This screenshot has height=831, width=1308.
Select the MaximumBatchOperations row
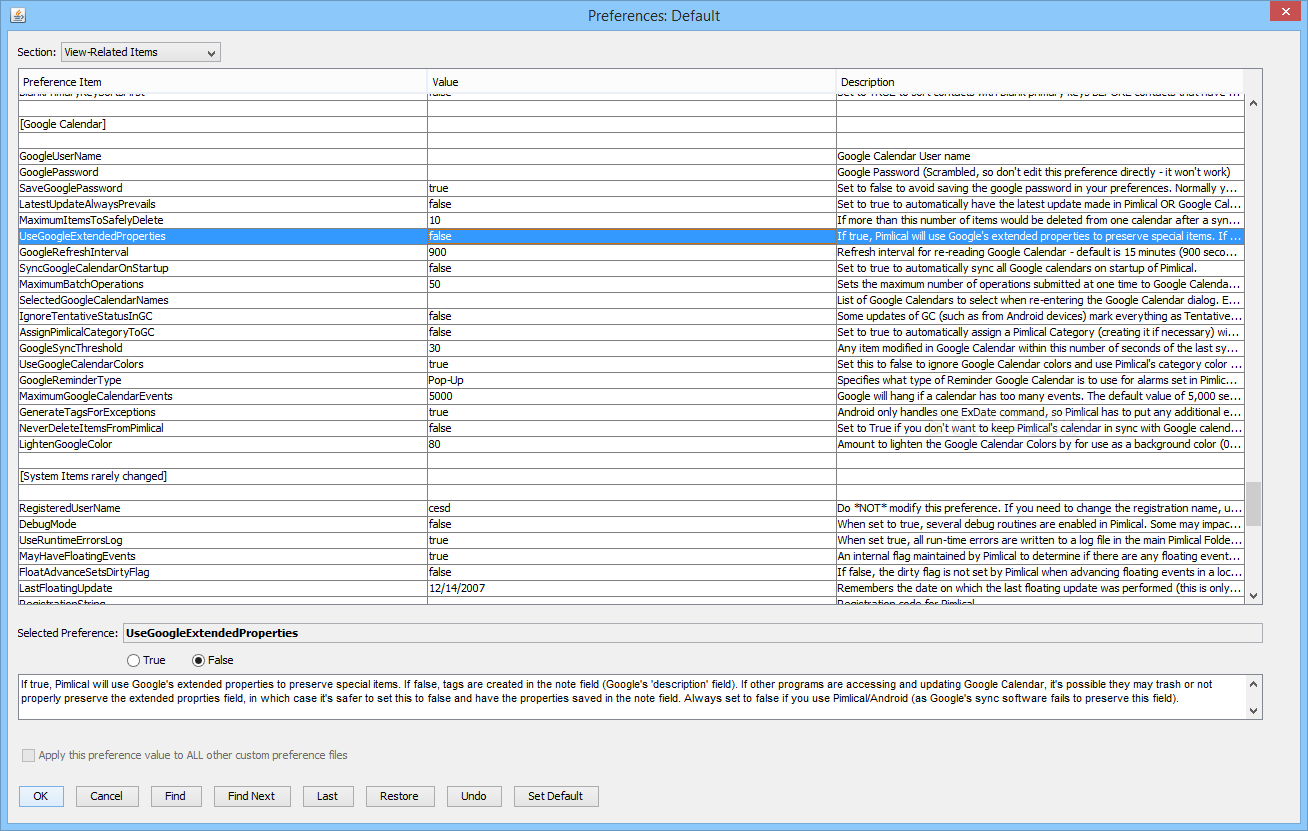pyautogui.click(x=631, y=284)
